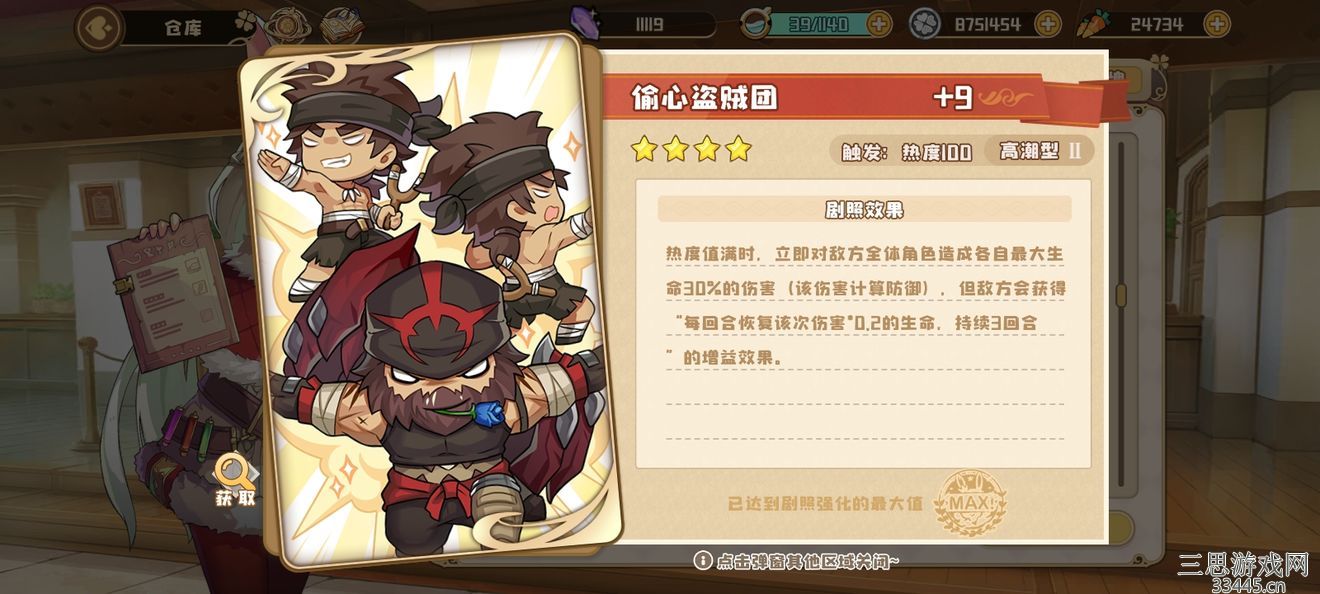Click the silver clover coin icon

924,23
